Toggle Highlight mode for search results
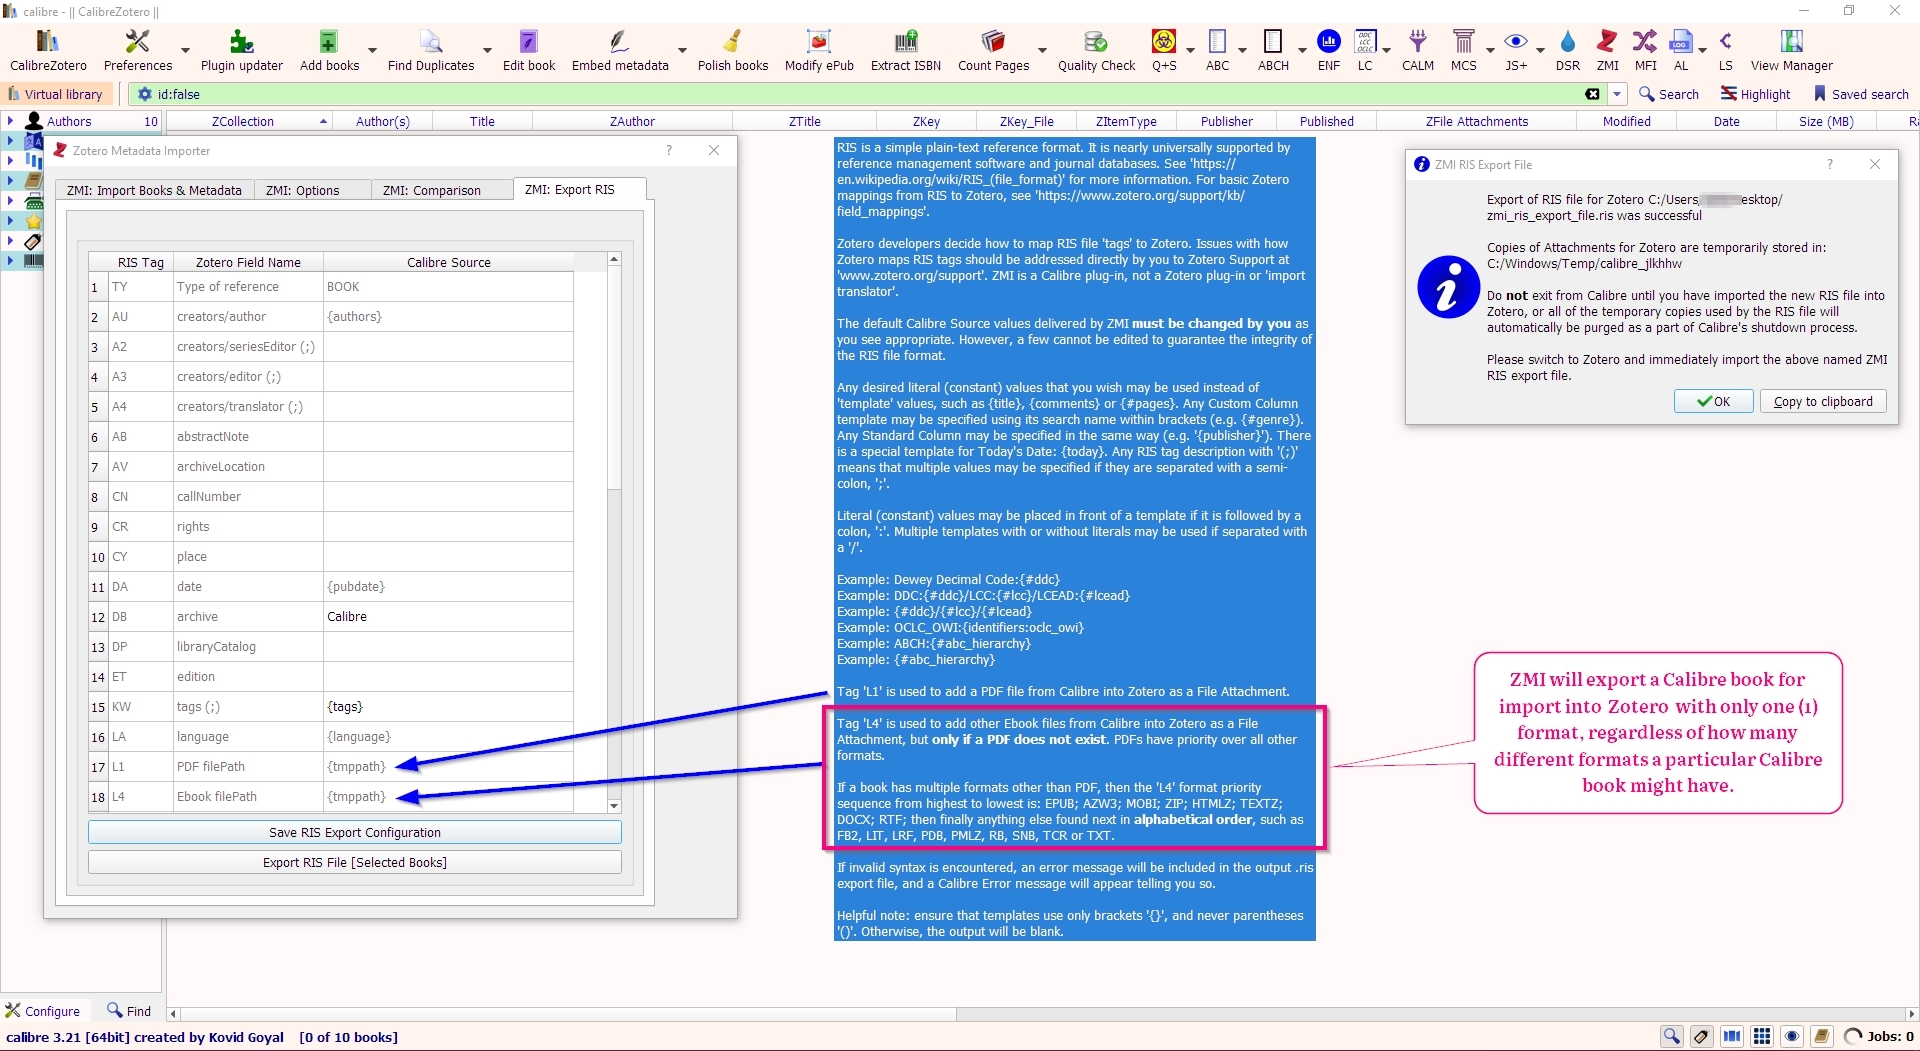This screenshot has width=1920, height=1051. [x=1755, y=94]
